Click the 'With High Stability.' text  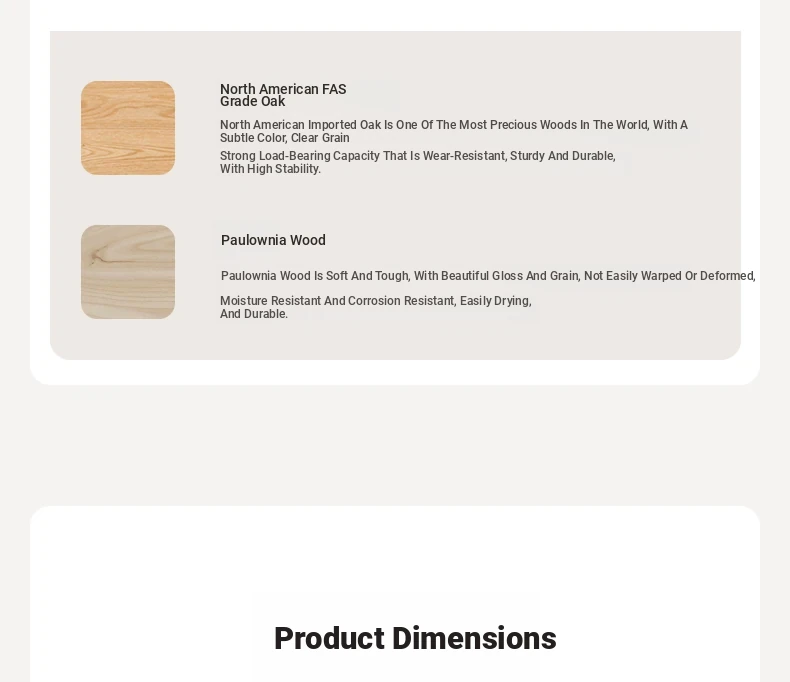click(271, 169)
